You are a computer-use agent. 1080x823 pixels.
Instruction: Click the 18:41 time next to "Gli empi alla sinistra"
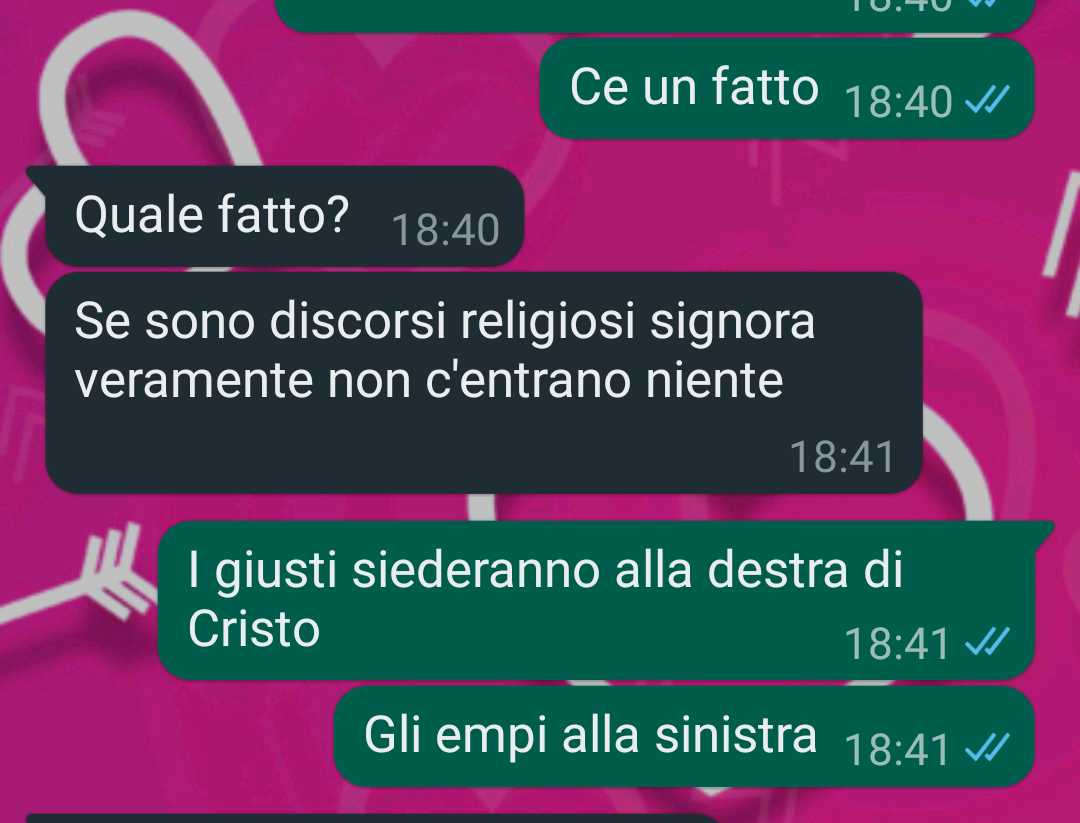[898, 750]
